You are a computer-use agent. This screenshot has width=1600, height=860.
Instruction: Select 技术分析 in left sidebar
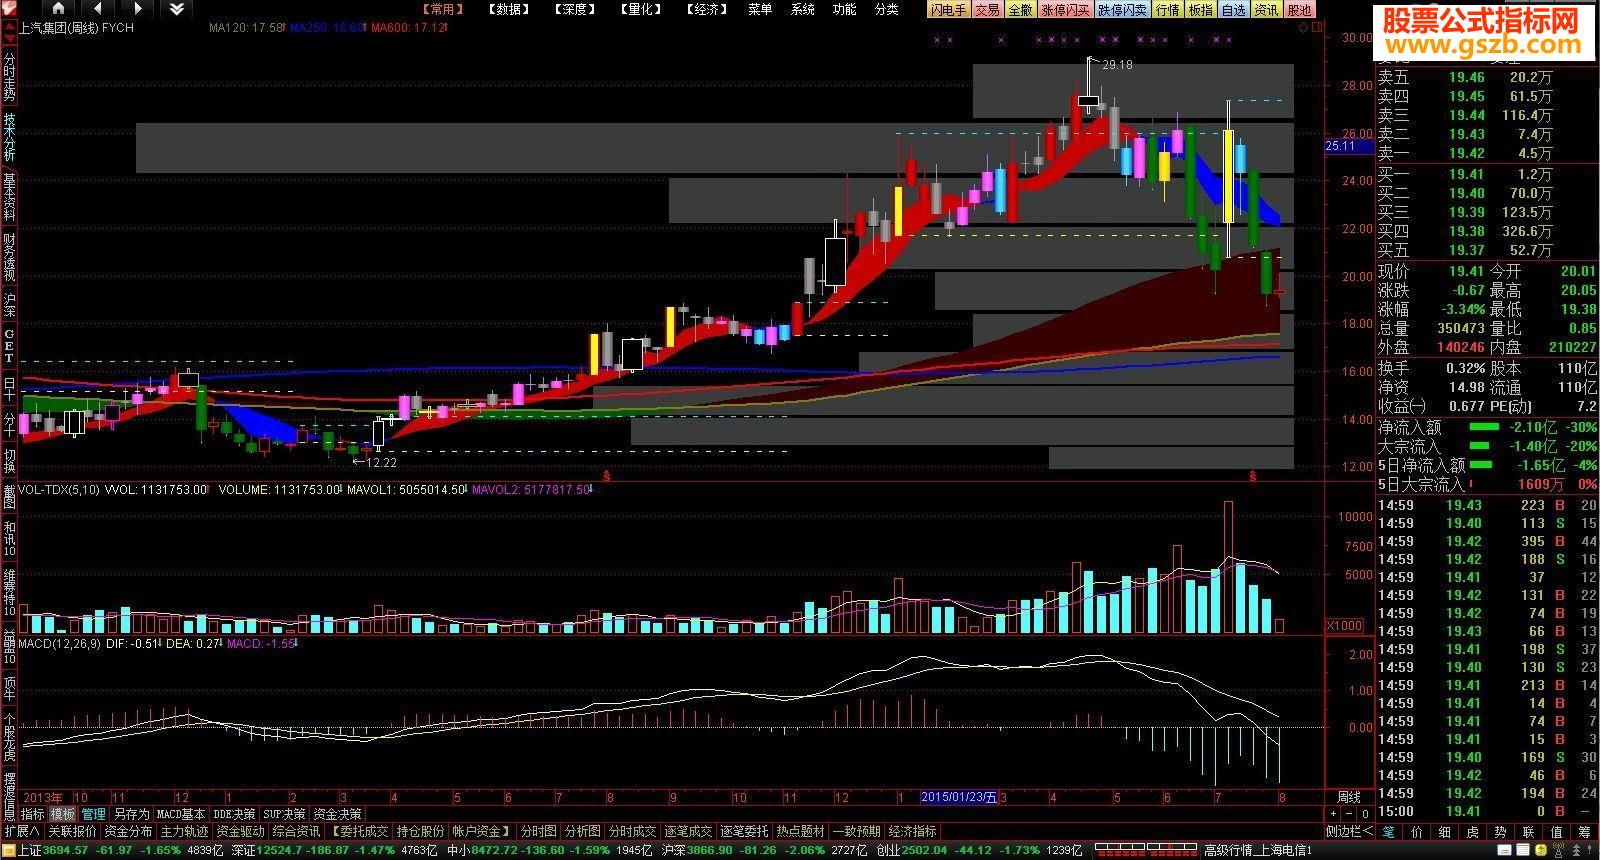[9, 137]
